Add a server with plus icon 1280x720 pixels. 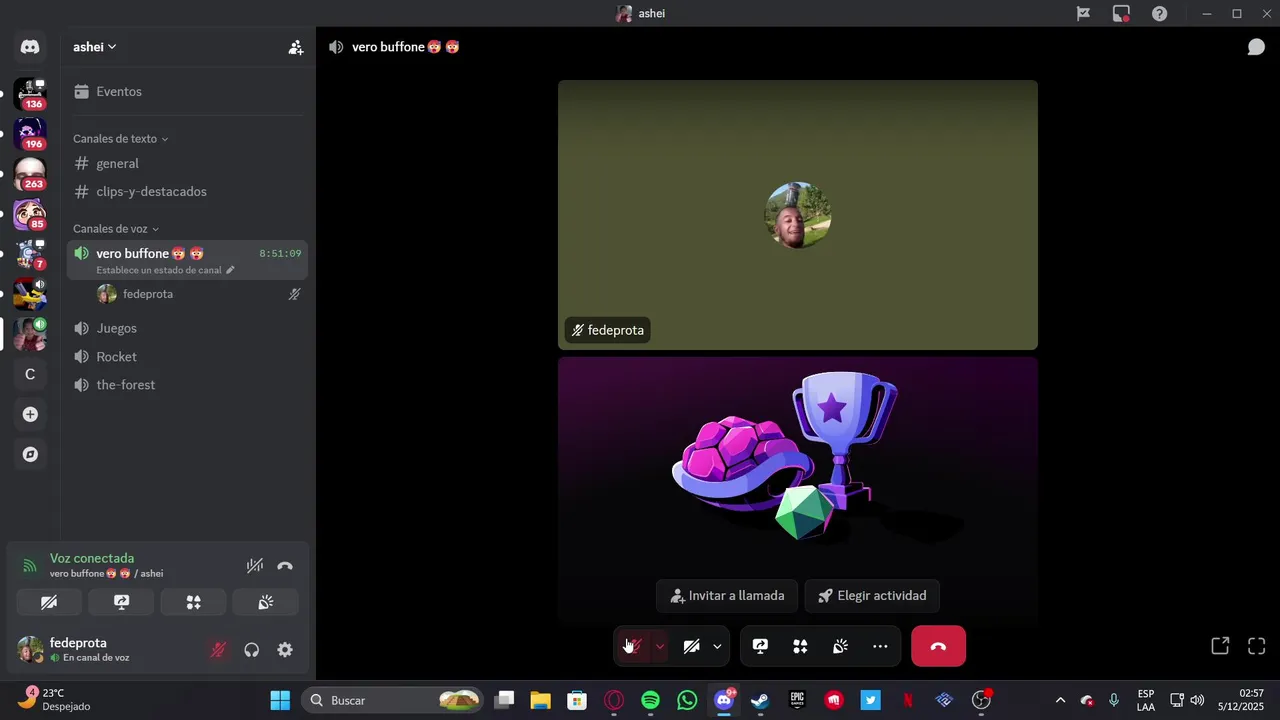pos(30,414)
